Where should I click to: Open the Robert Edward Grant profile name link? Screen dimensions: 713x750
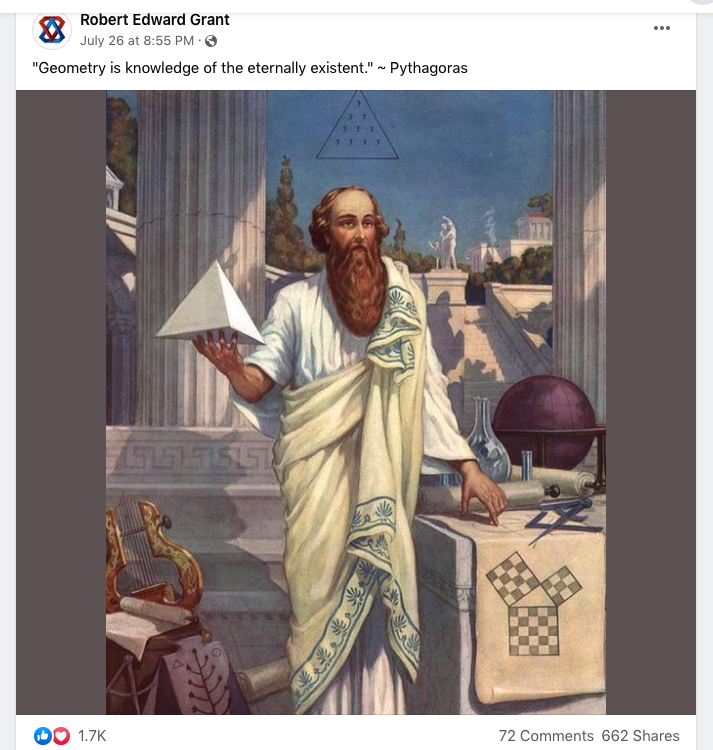(x=154, y=20)
